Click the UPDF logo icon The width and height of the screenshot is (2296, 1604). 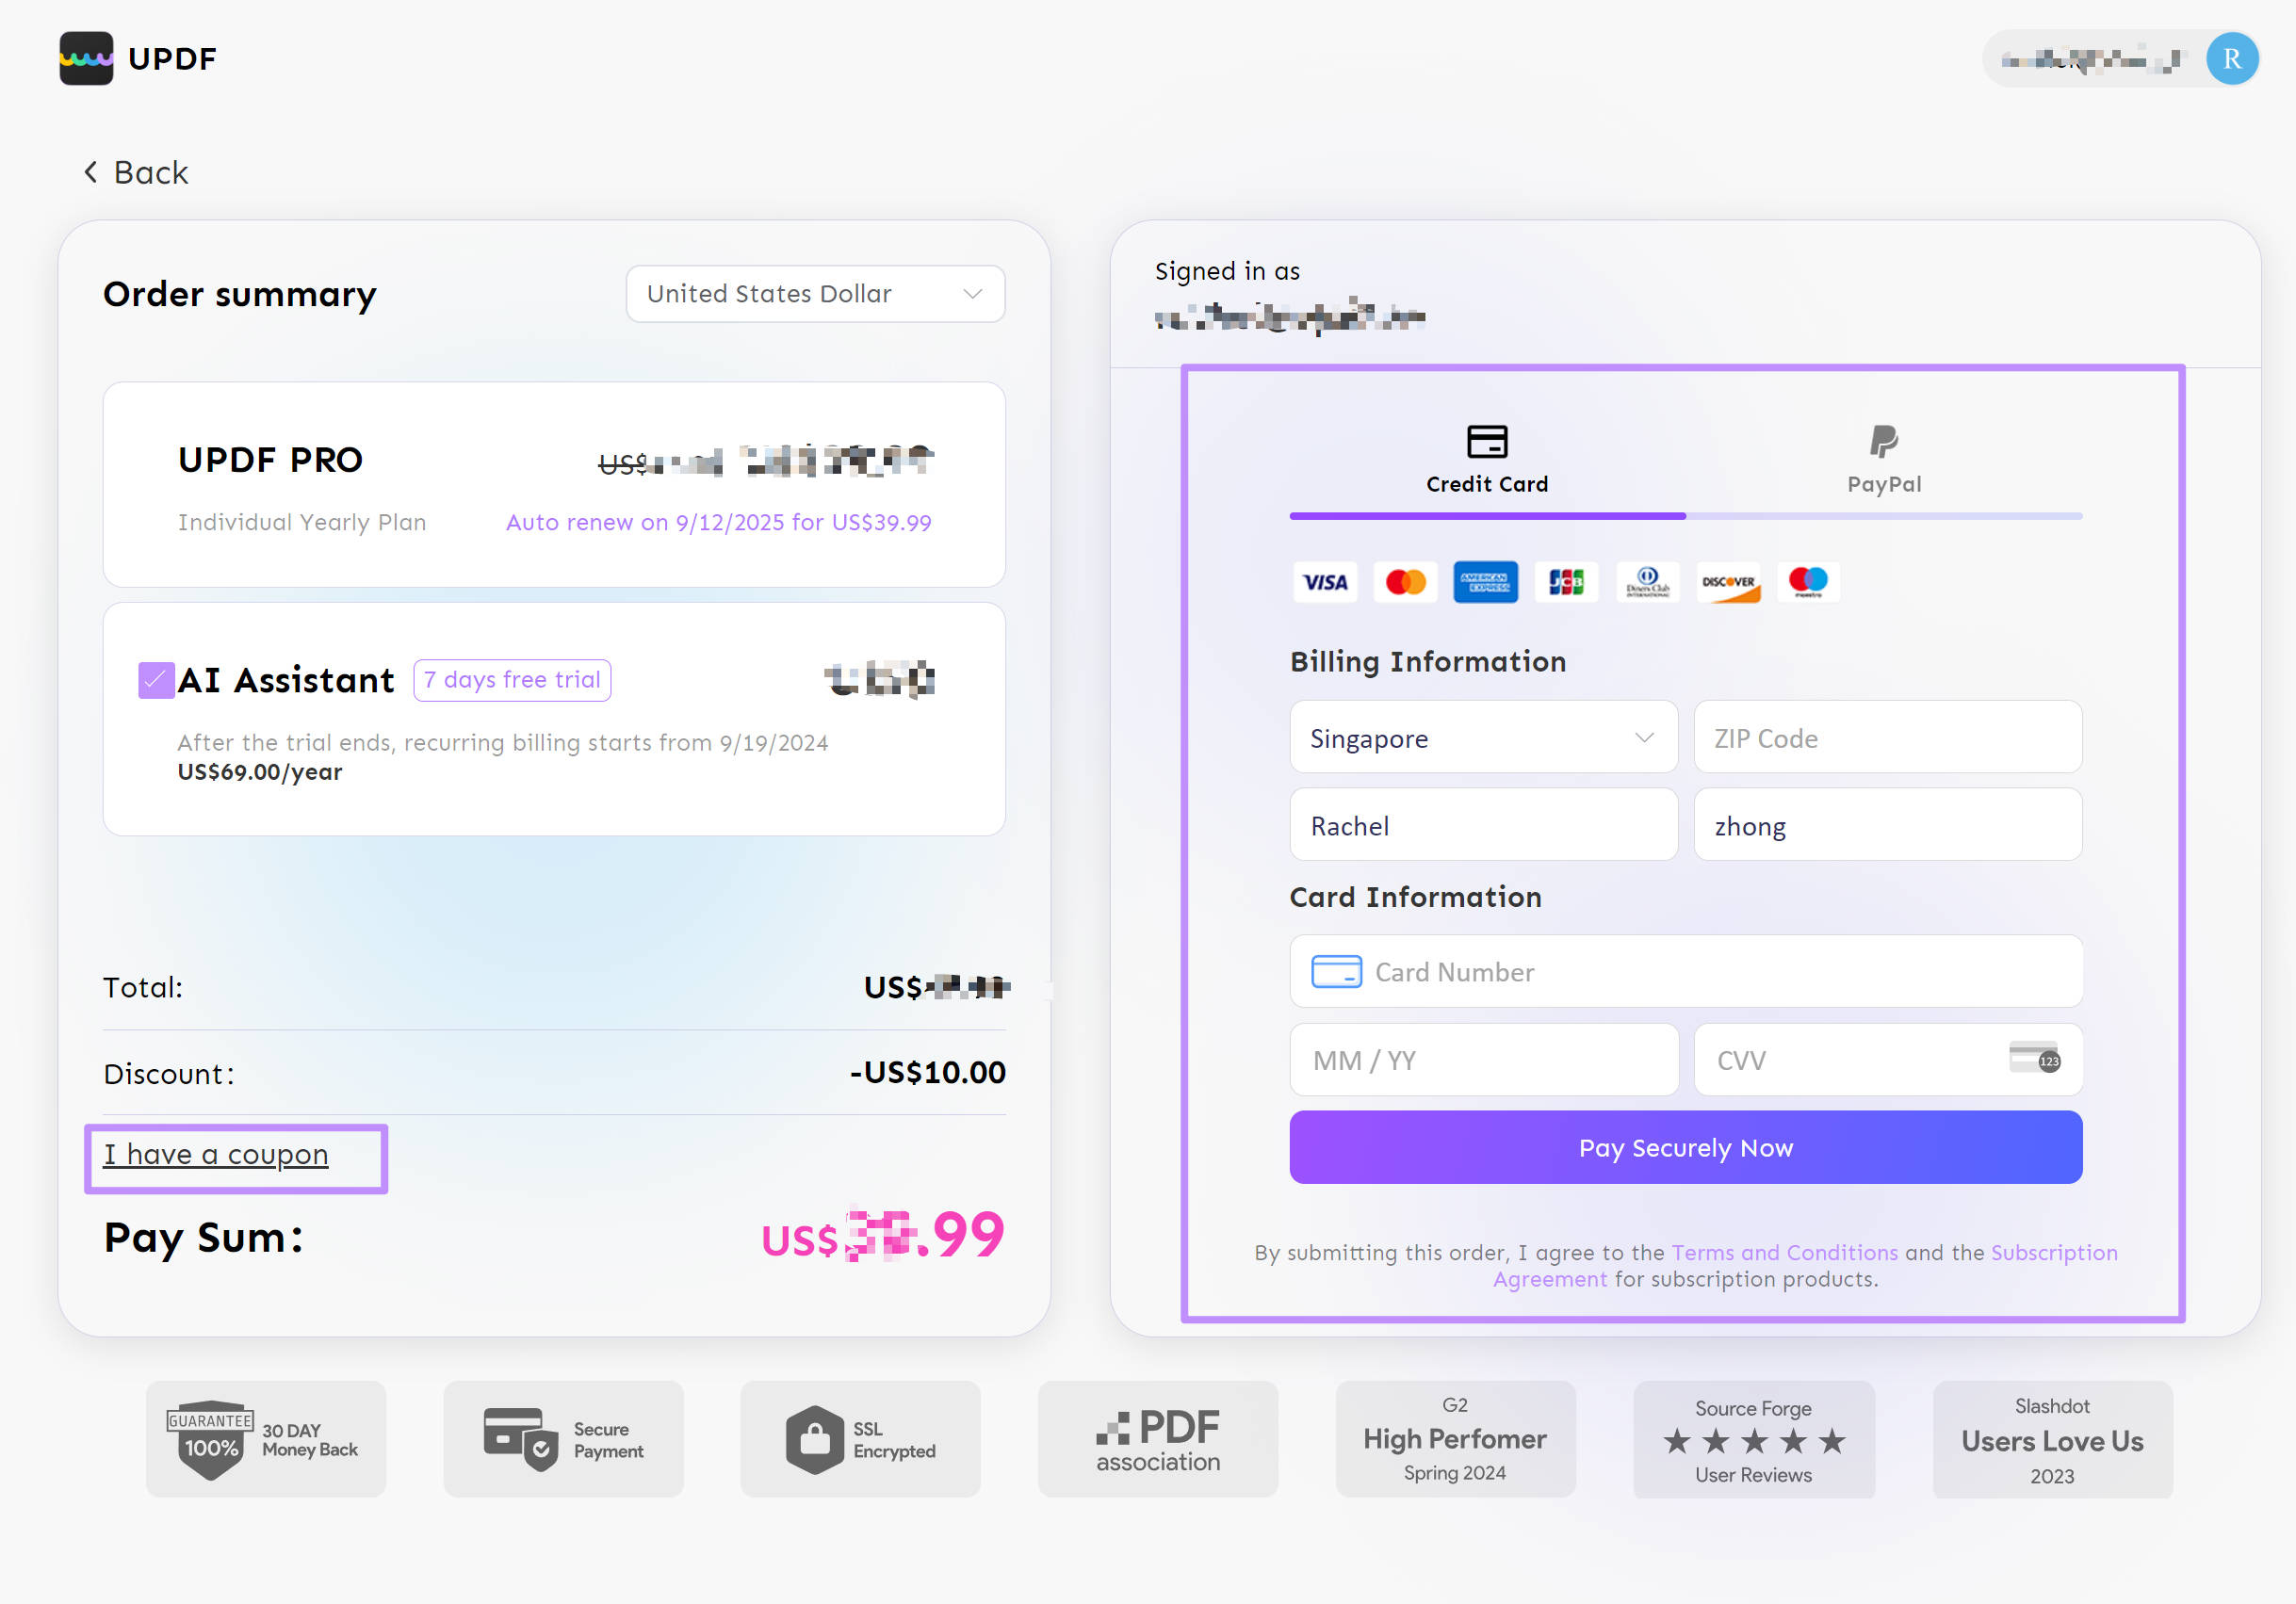point(86,58)
